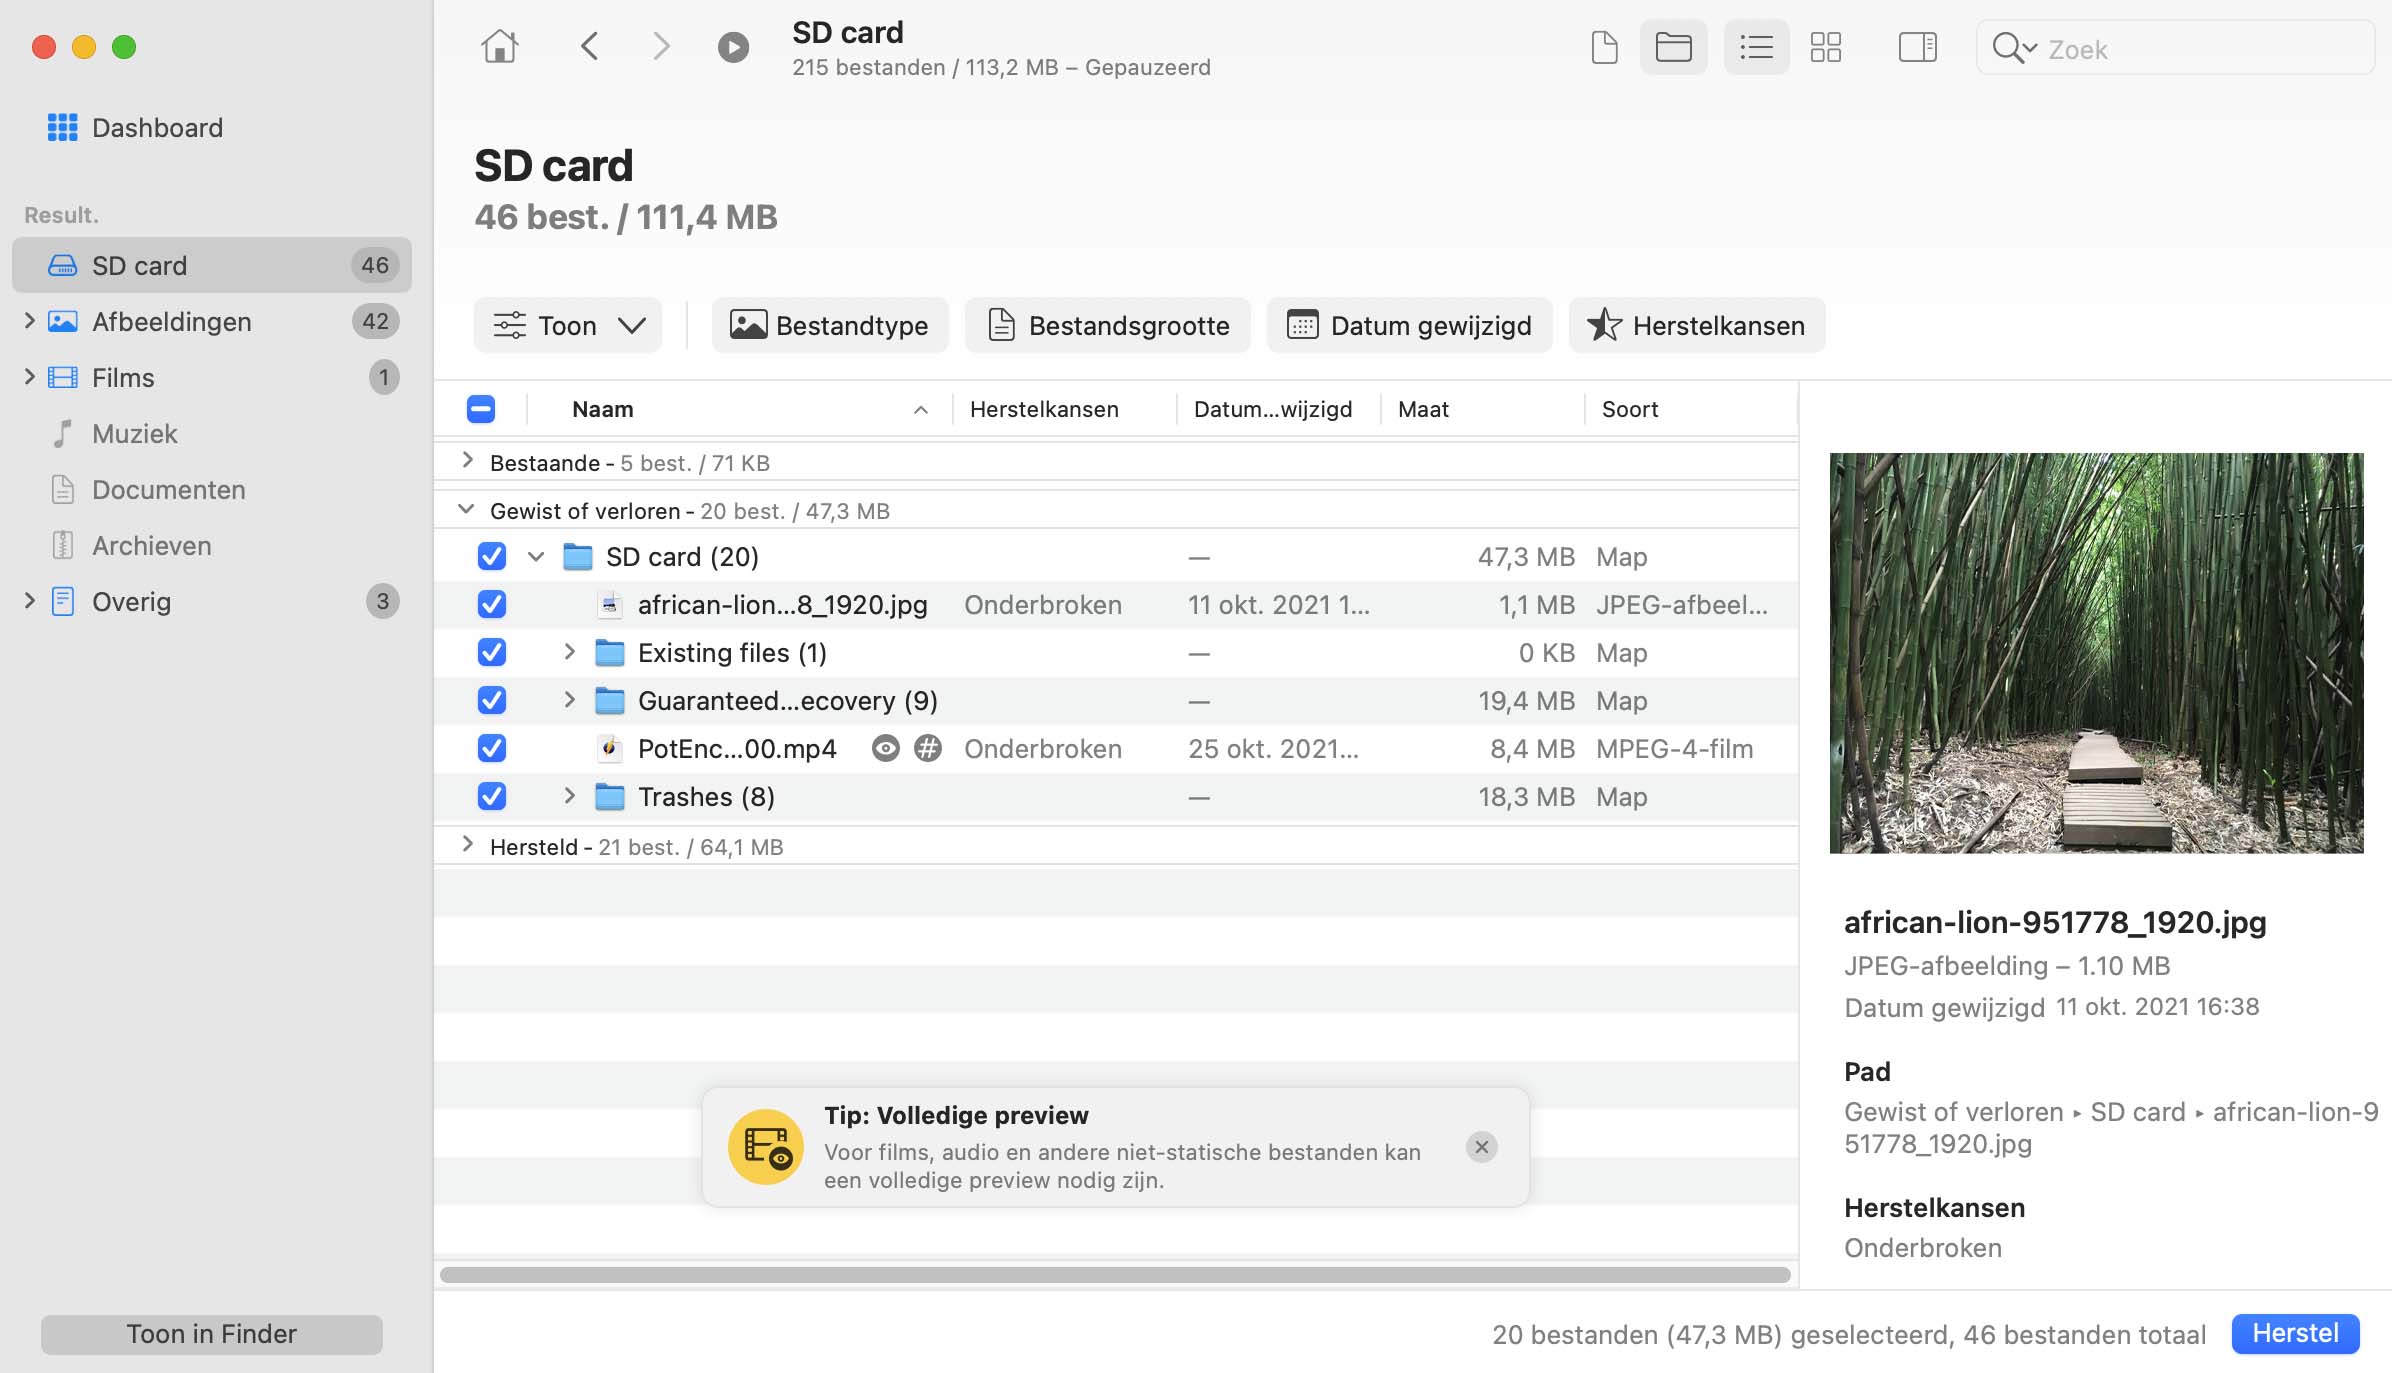Preview PotEnc mp4 with the eye icon
Screen dimensions: 2392x1373
coord(885,748)
